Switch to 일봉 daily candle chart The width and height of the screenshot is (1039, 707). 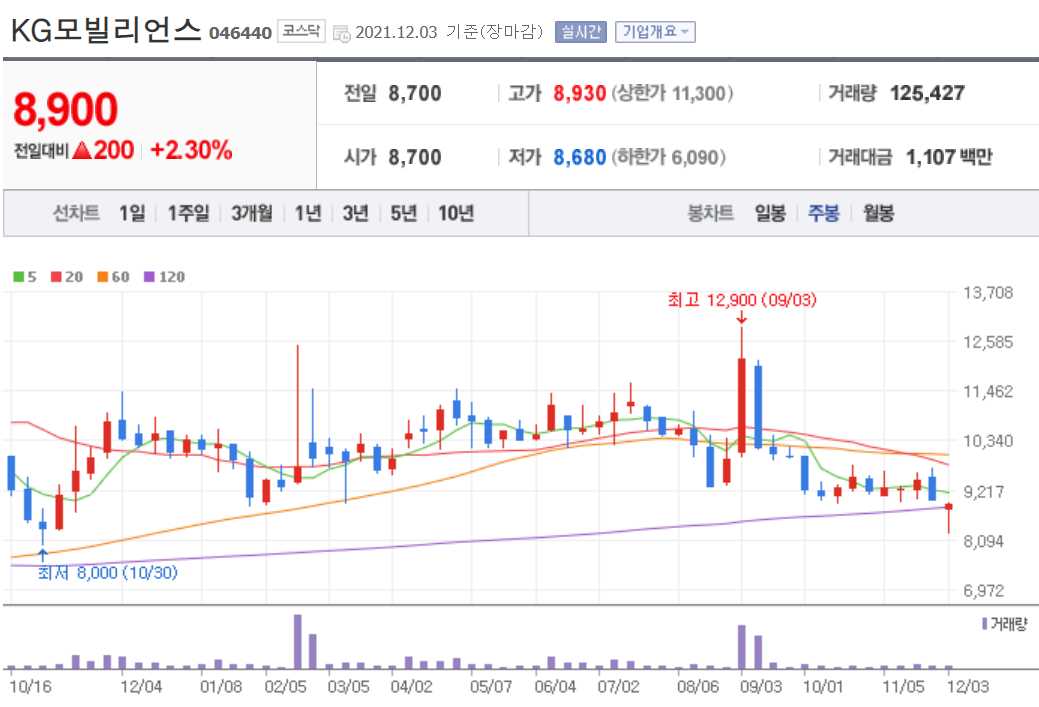coord(770,213)
